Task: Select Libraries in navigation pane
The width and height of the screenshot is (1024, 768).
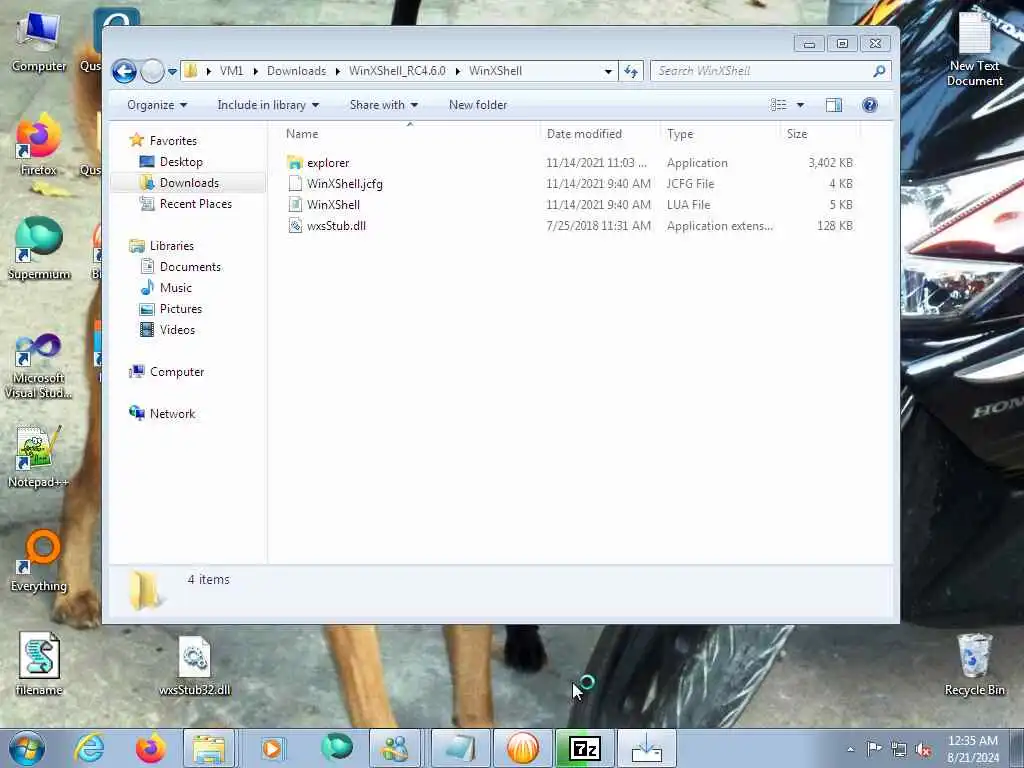Action: click(x=171, y=246)
